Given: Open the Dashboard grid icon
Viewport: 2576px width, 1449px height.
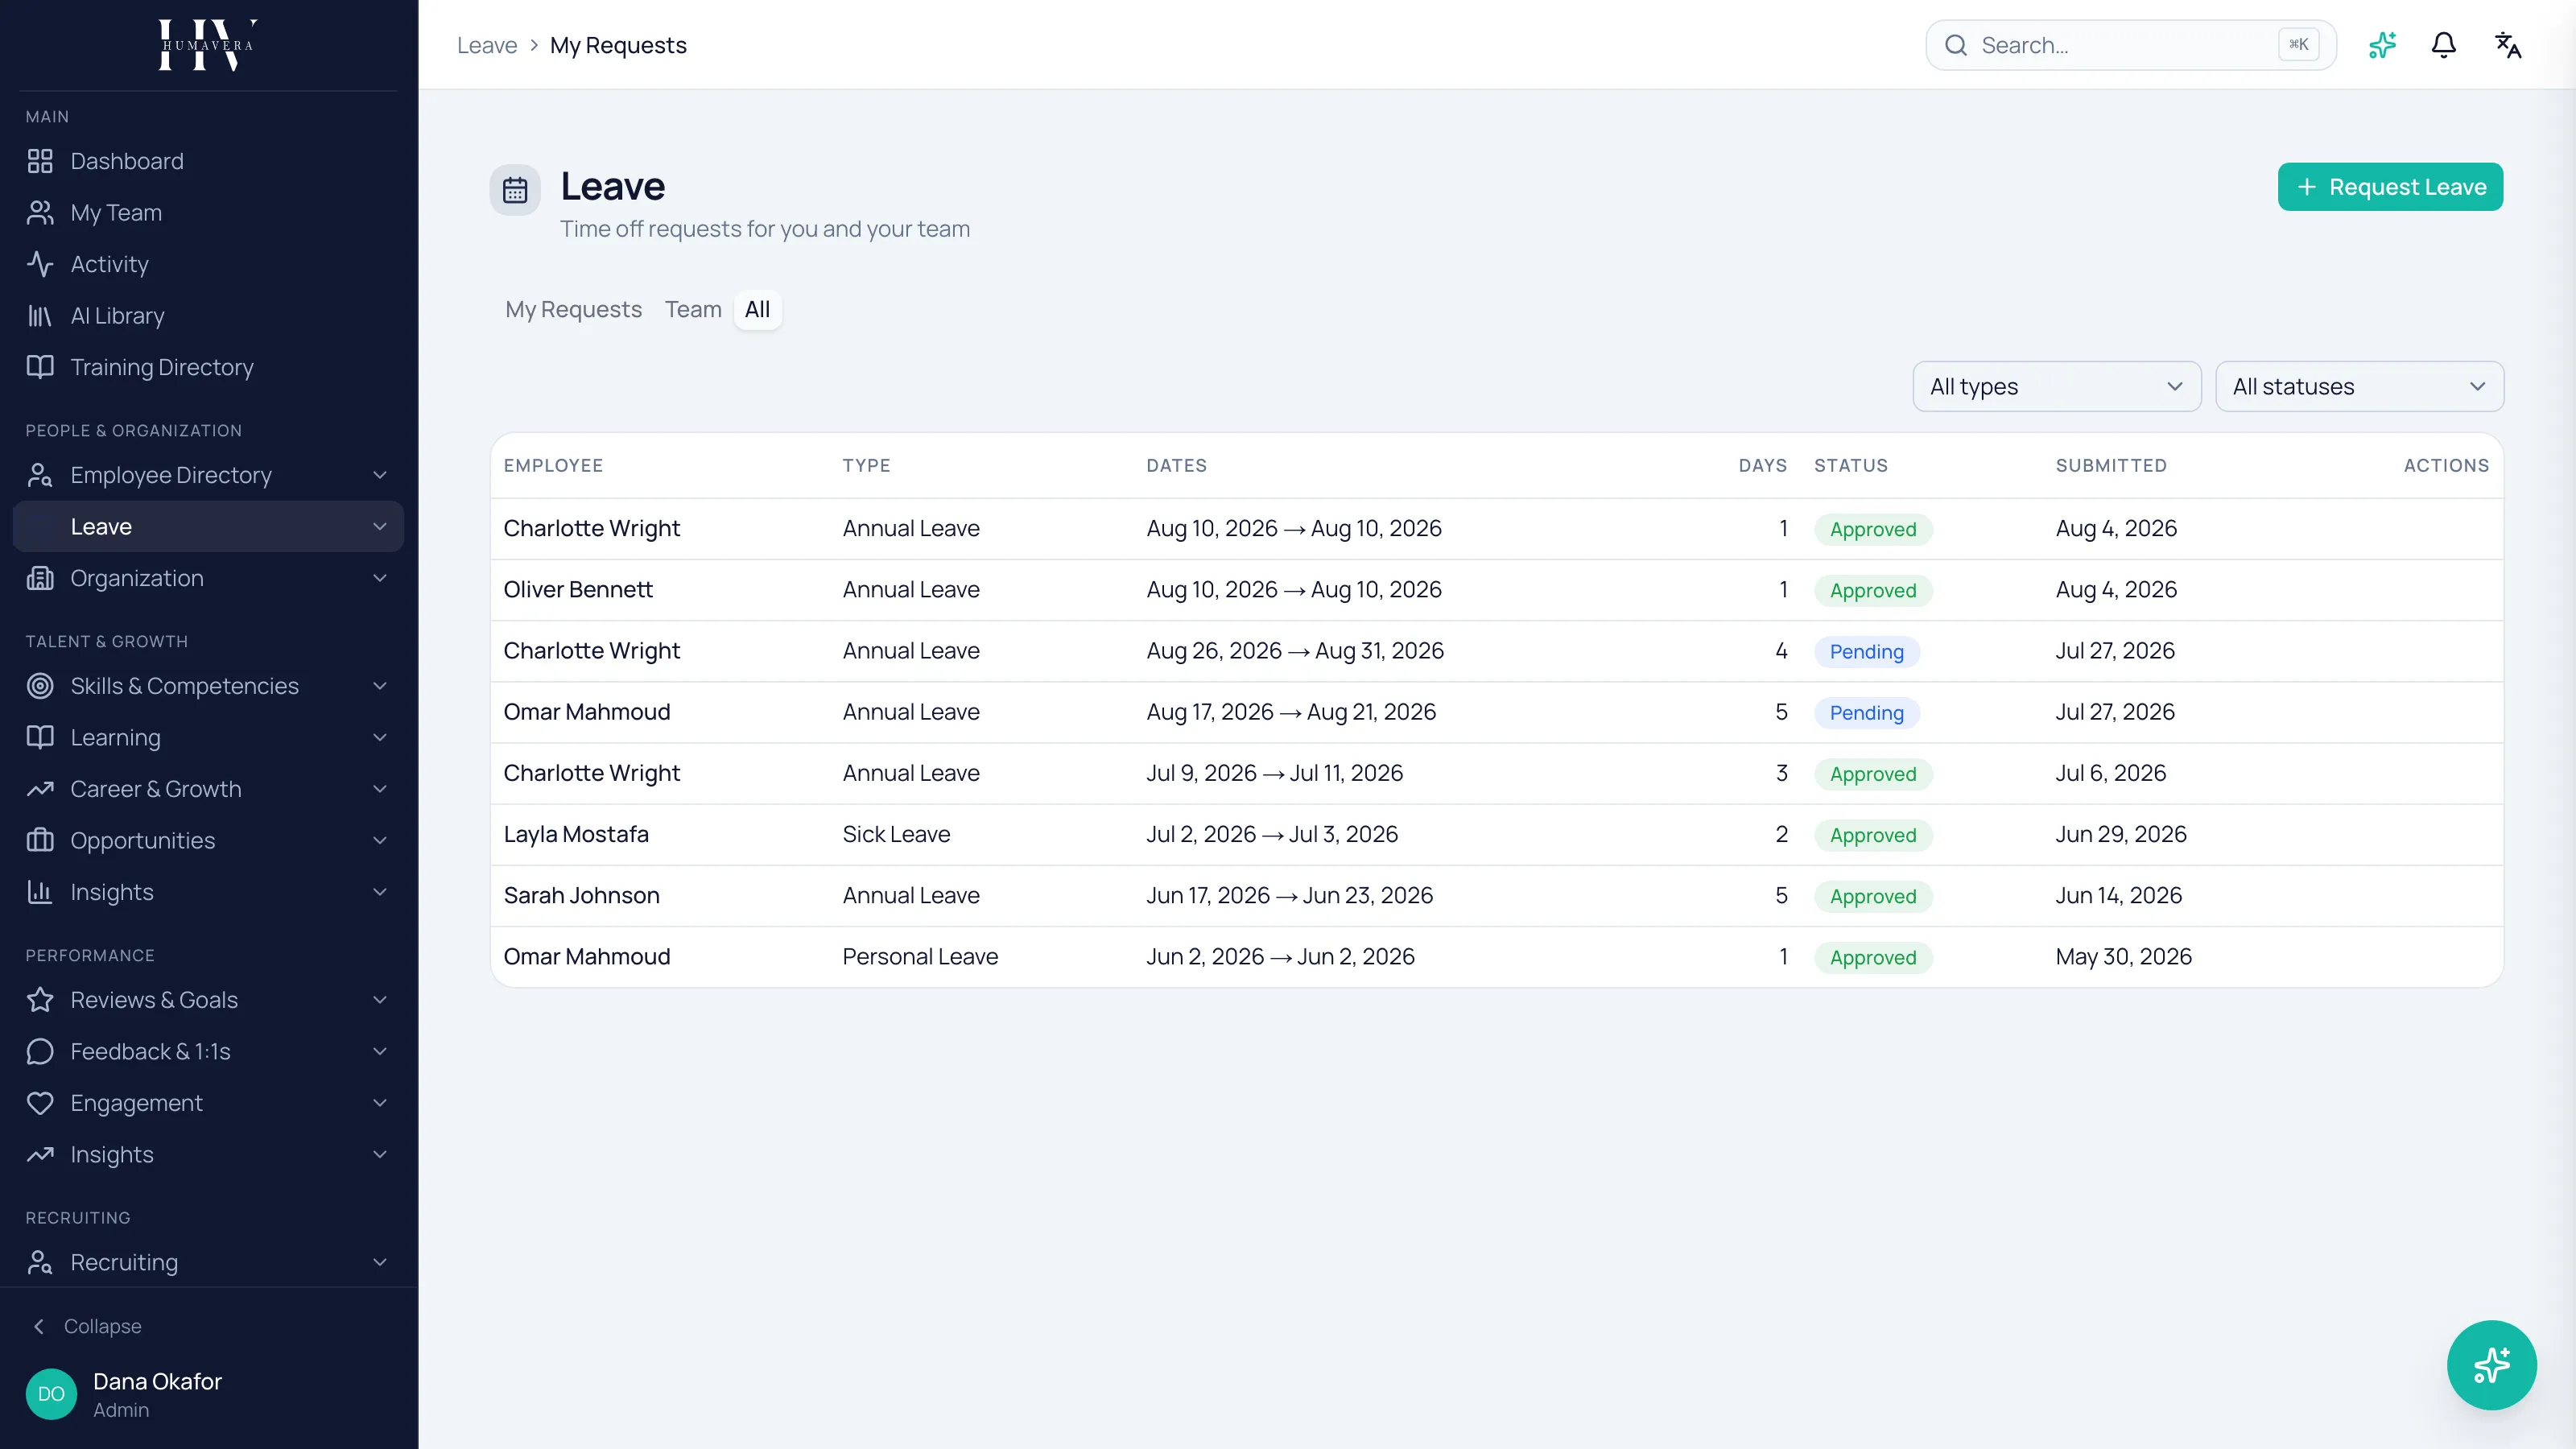Looking at the screenshot, I should [x=40, y=161].
